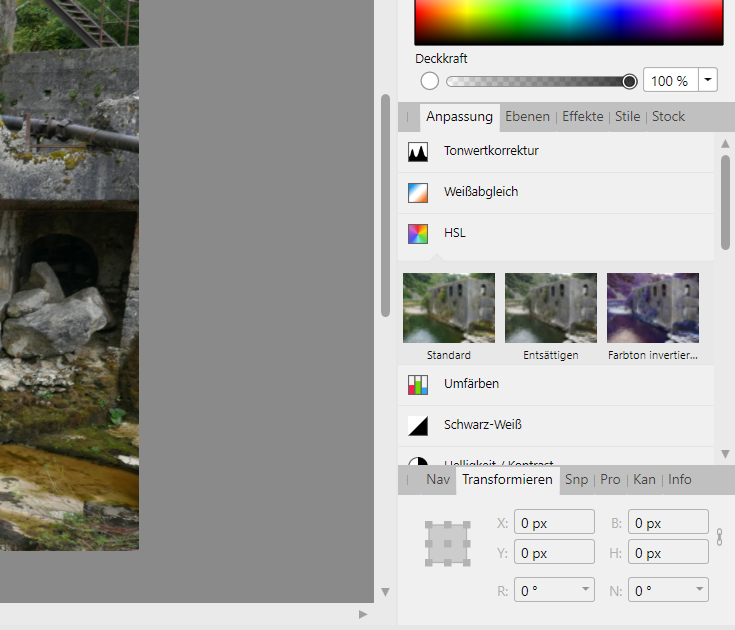This screenshot has height=630, width=735.
Task: Select the Transformieren tab
Action: coord(507,480)
